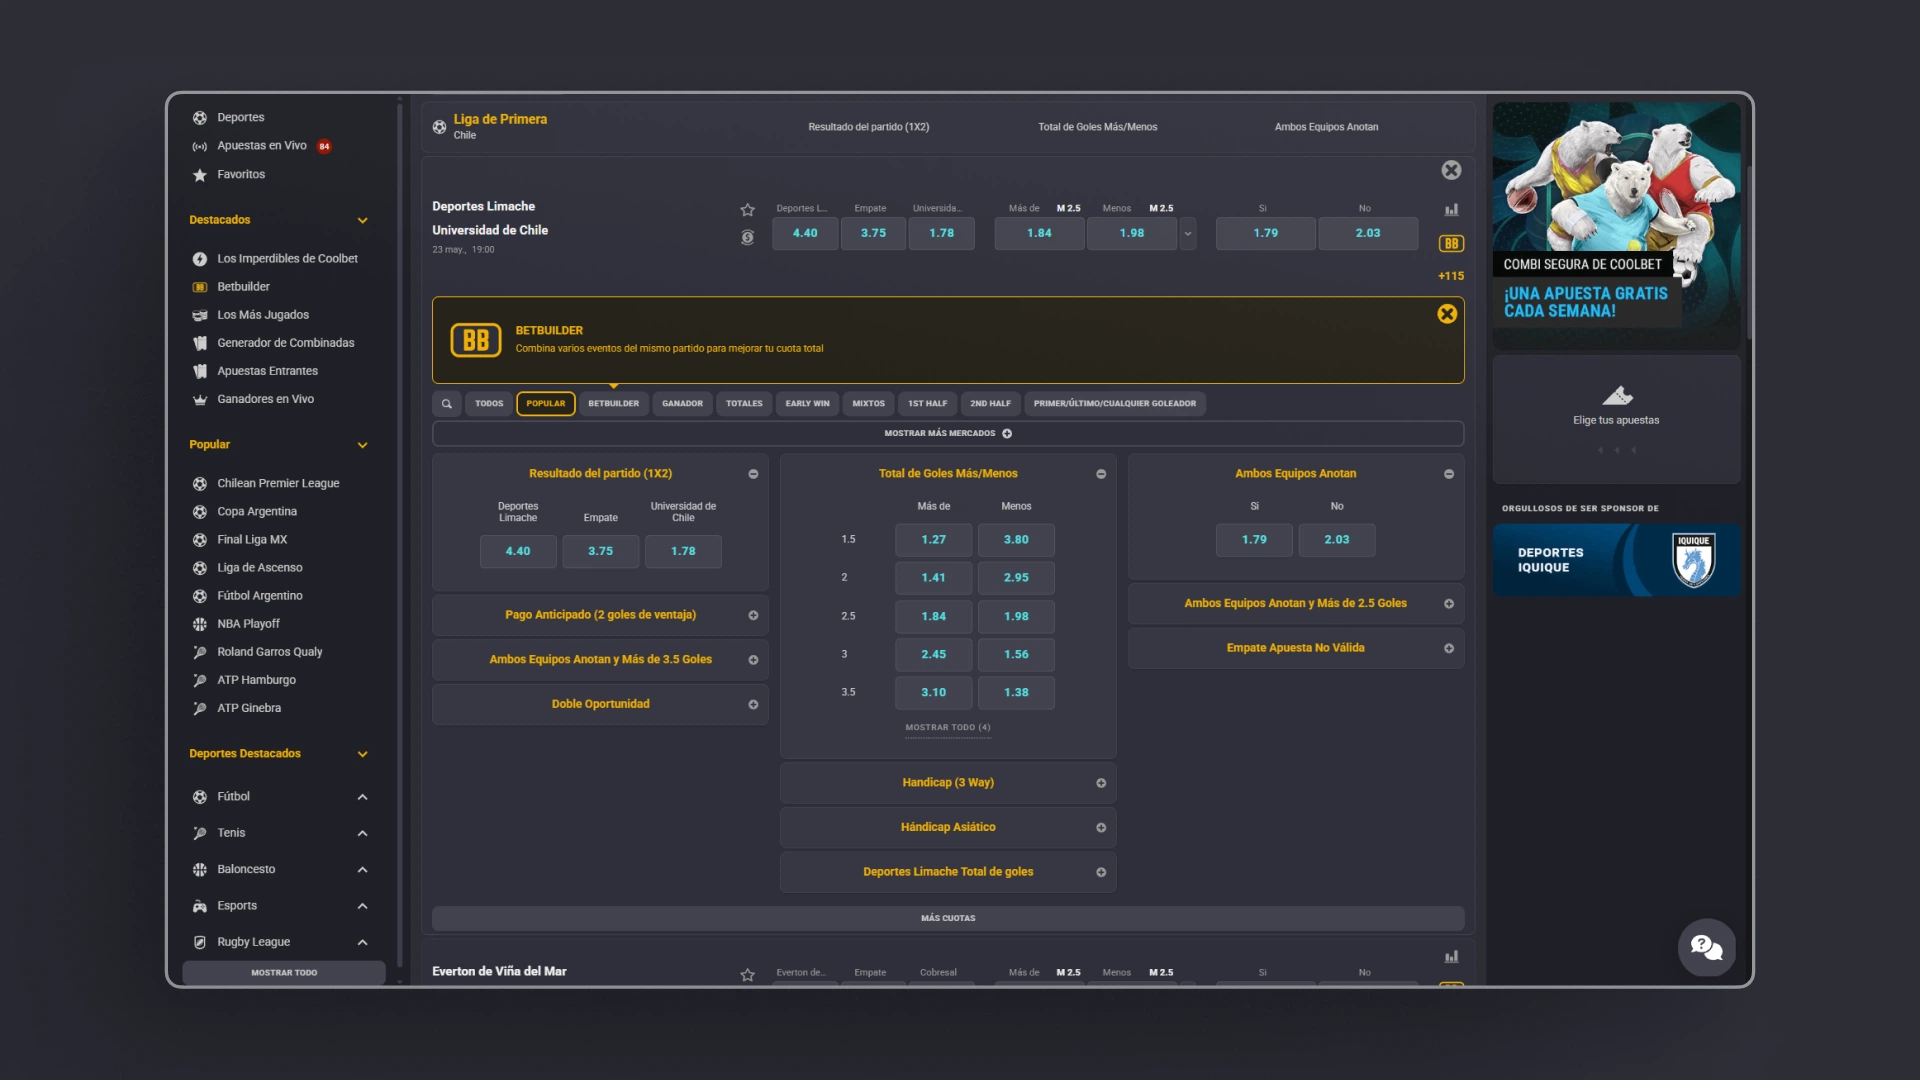The image size is (1920, 1080).
Task: Open Los Imperdibles de Coolbet
Action: pyautogui.click(x=287, y=258)
